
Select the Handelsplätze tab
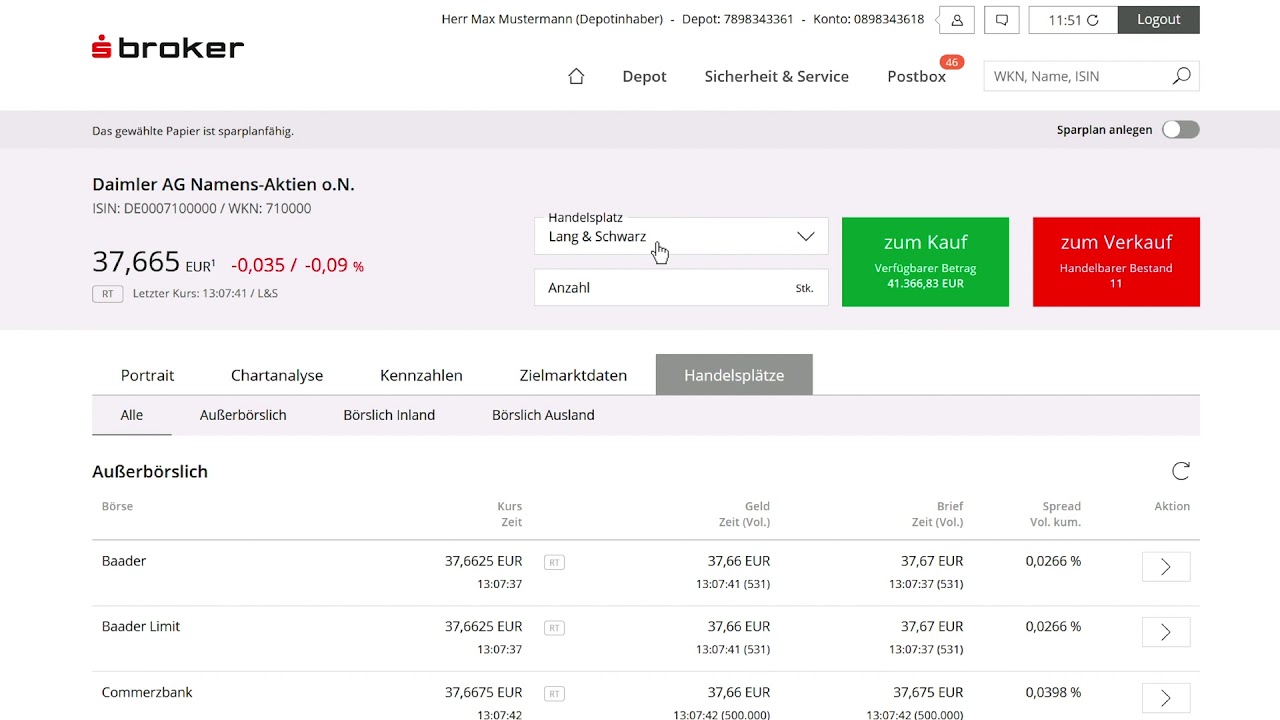(x=734, y=375)
